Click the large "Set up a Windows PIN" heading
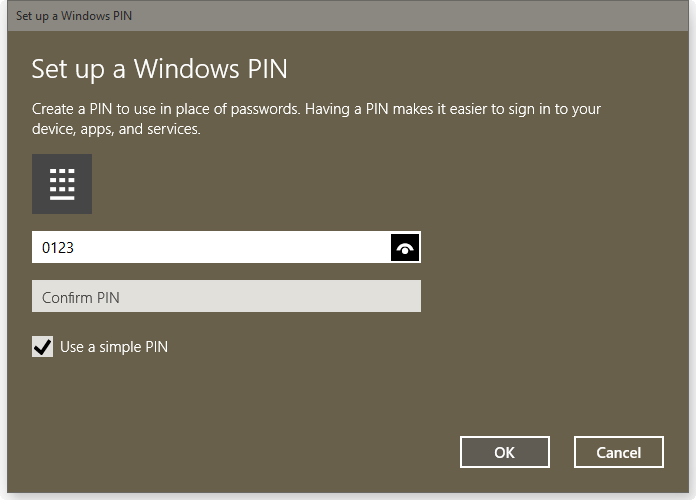 160,69
